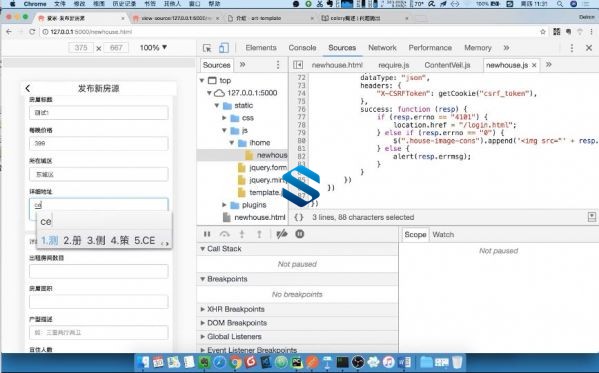Open the Chrome menu in the macOS menu bar
Image resolution: width=599 pixels, height=373 pixels.
[35, 4]
